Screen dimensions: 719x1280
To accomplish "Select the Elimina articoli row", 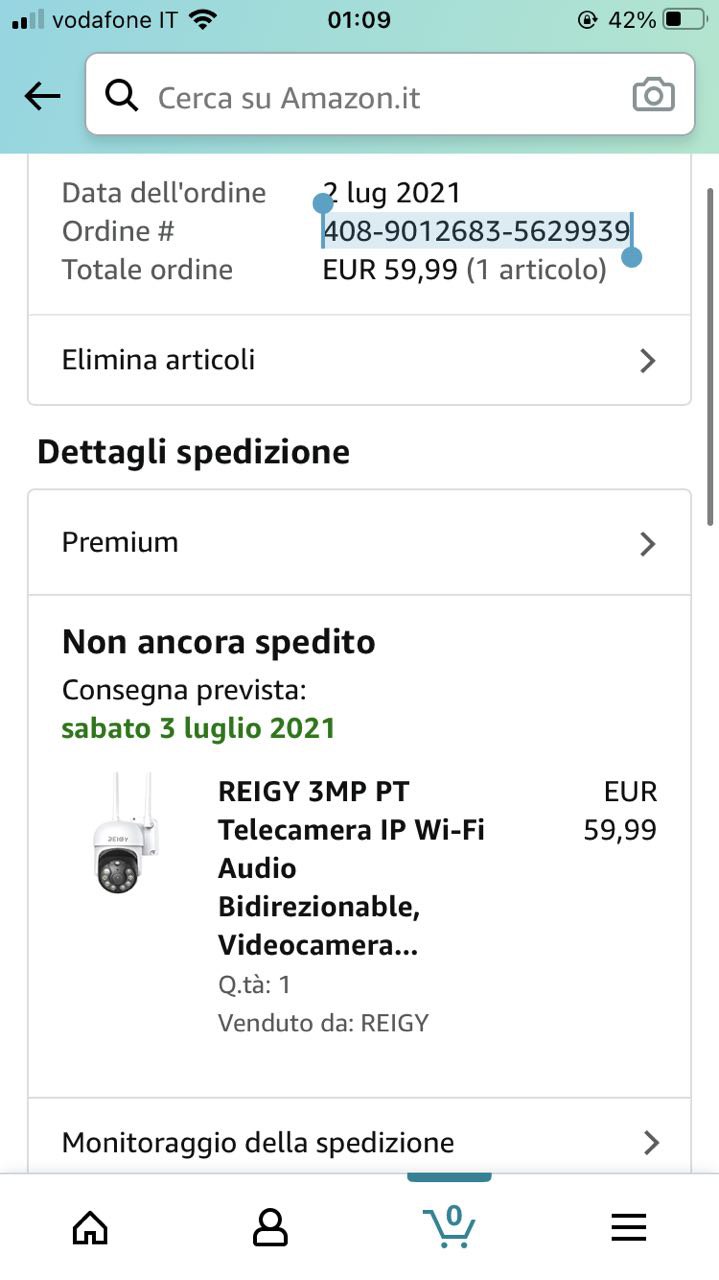I will pyautogui.click(x=359, y=360).
